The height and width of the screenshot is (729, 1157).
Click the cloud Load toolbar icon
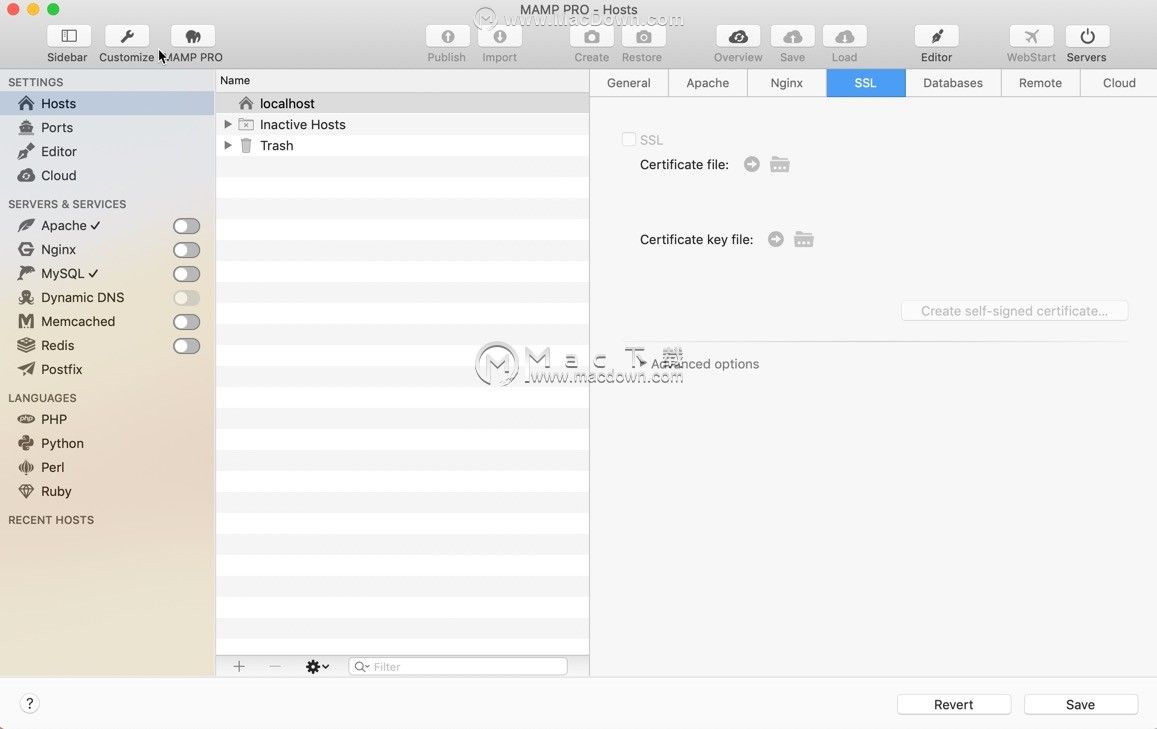click(x=845, y=36)
